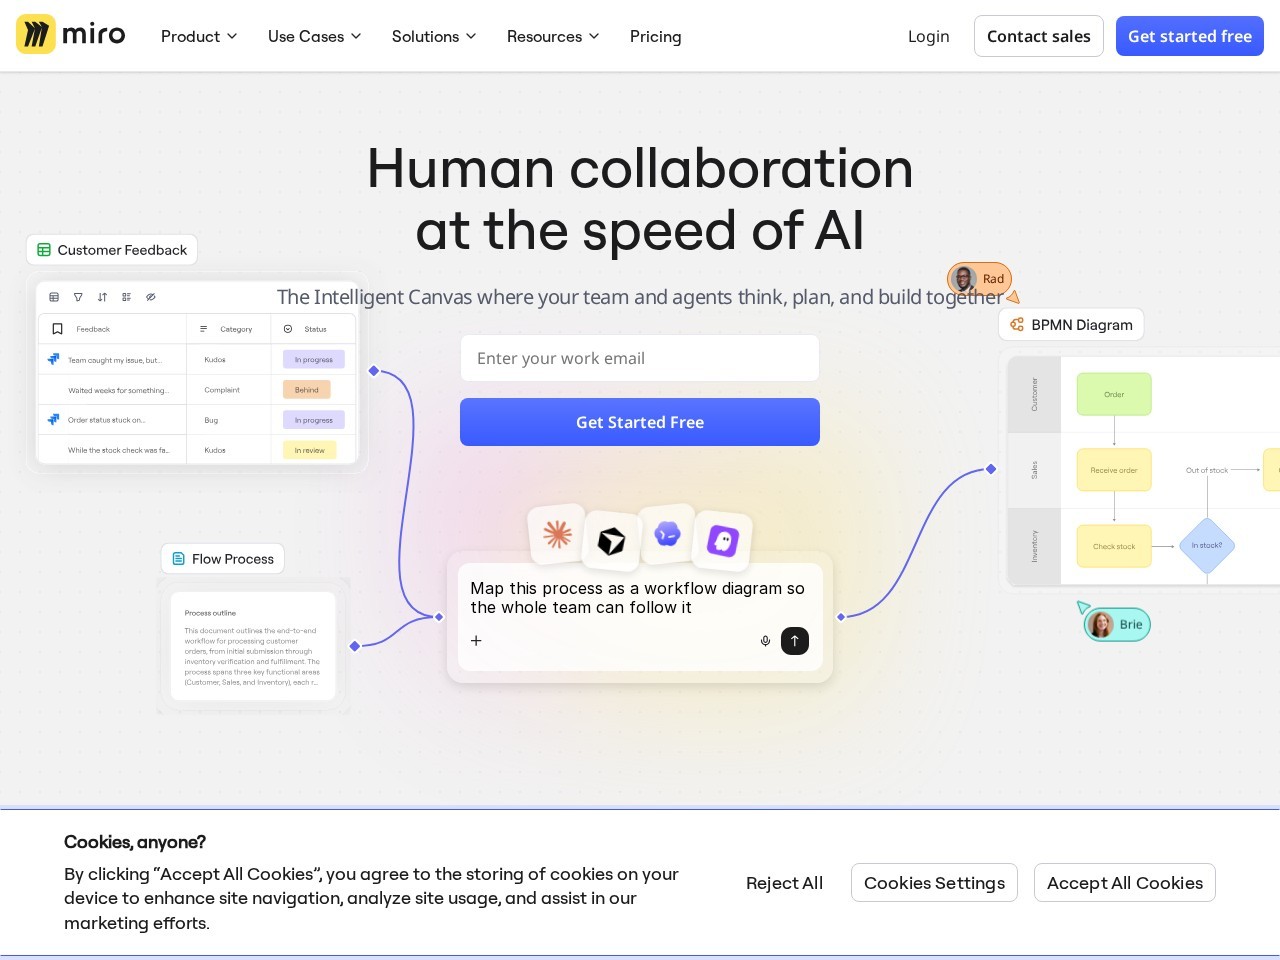The image size is (1280, 960).
Task: Submit the prompt with the black arrow button
Action: [794, 641]
